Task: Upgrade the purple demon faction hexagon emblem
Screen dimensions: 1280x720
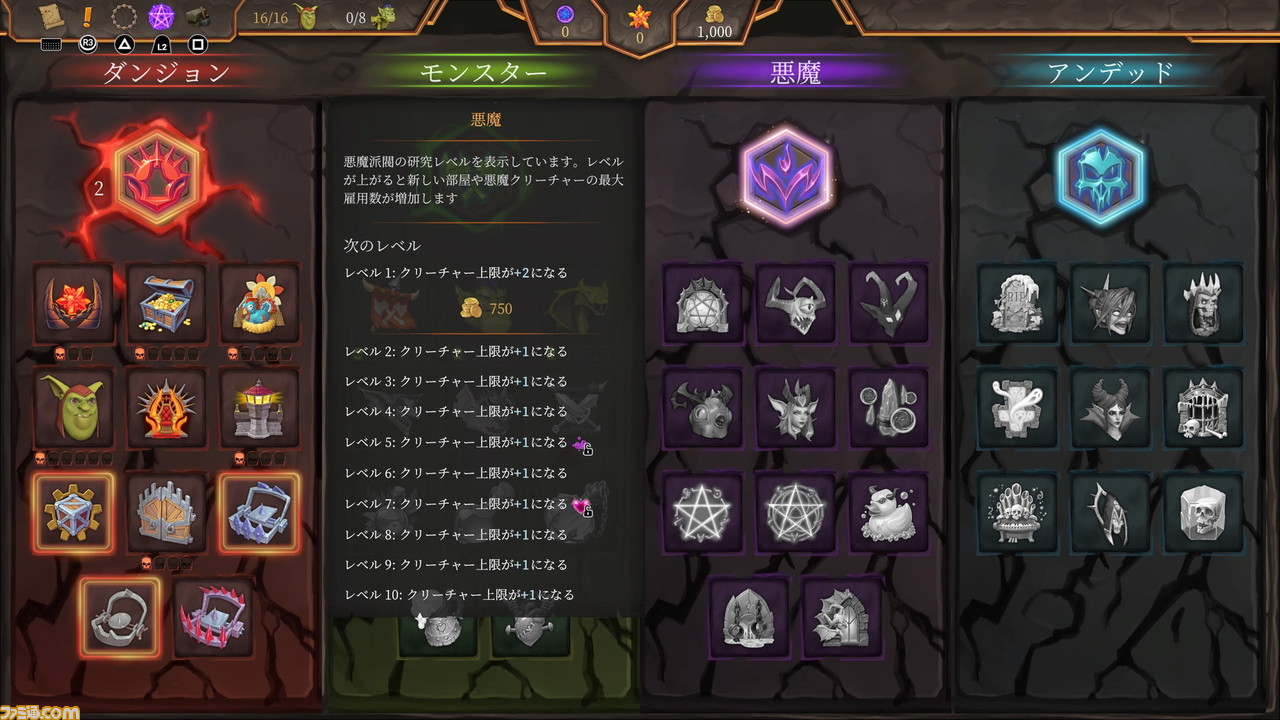Action: (787, 177)
